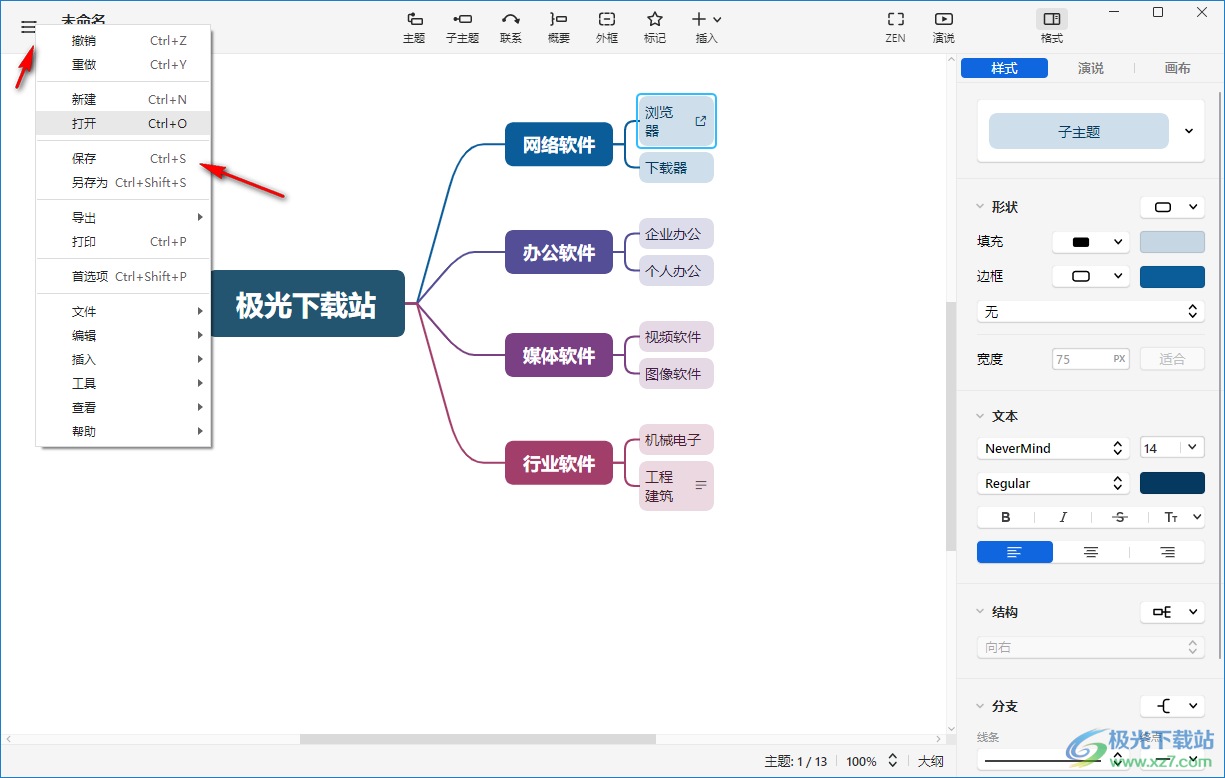Choose 新建 menu entry
Screen dimensions: 1225x778
[x=123, y=100]
